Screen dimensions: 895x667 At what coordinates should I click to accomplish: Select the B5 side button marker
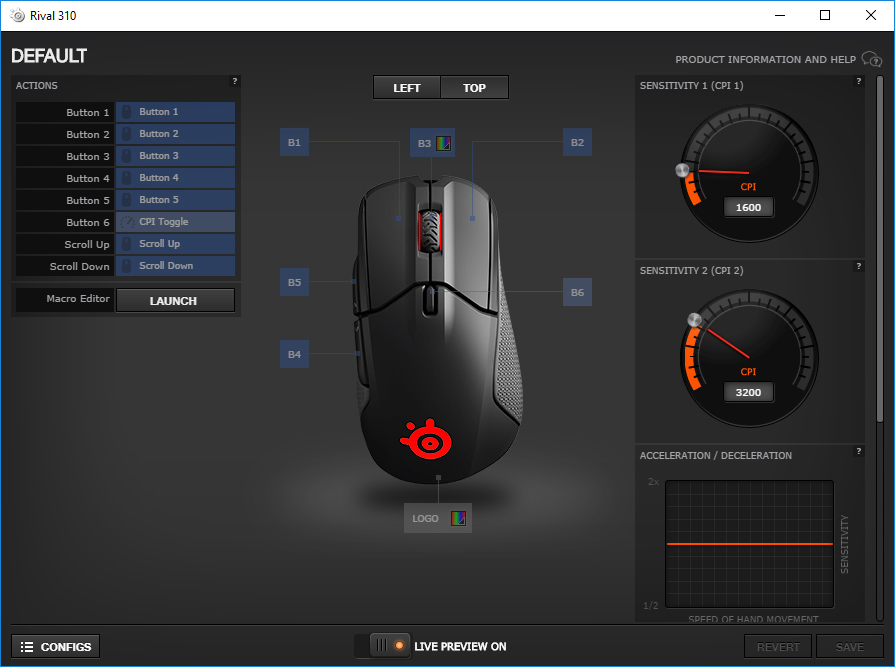(x=294, y=282)
